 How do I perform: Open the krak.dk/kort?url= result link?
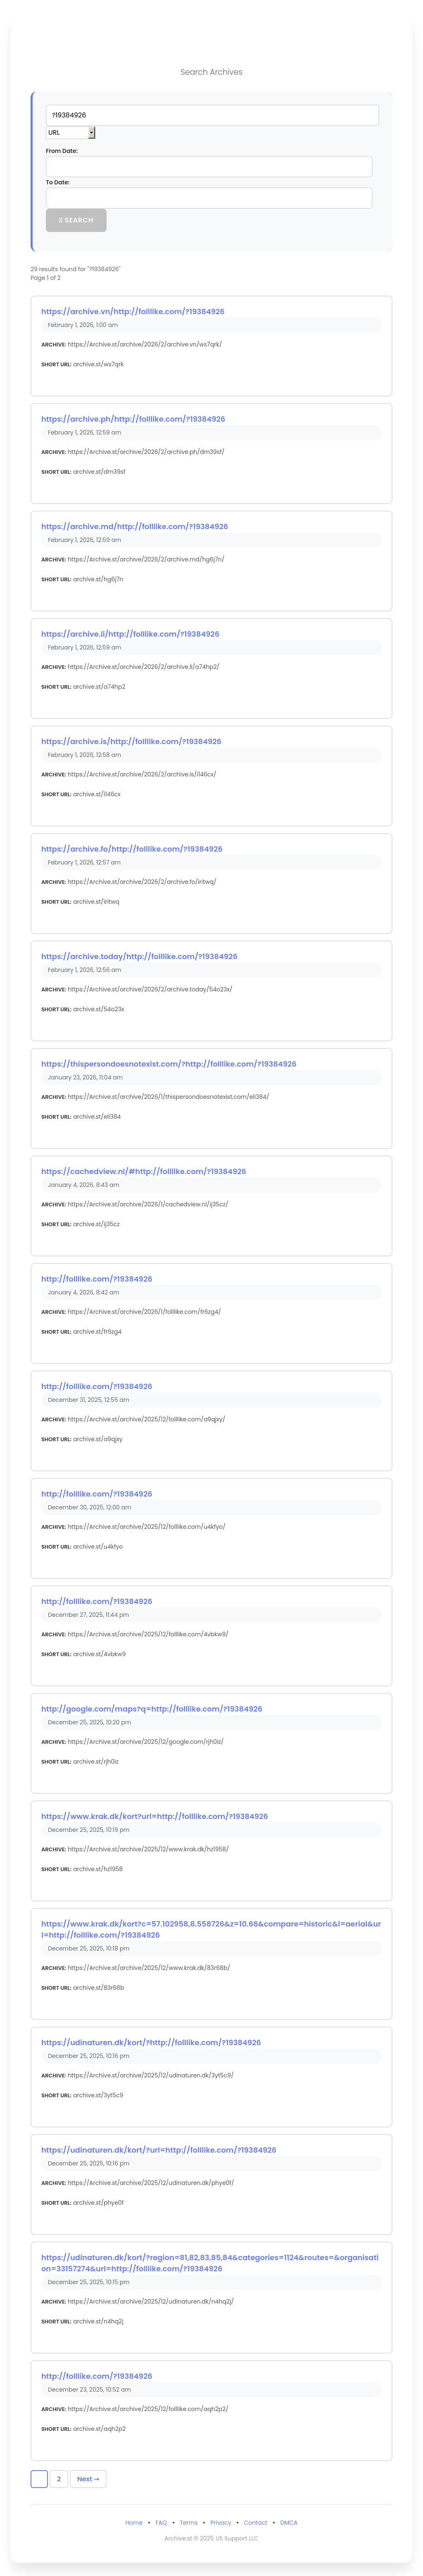point(154,1816)
